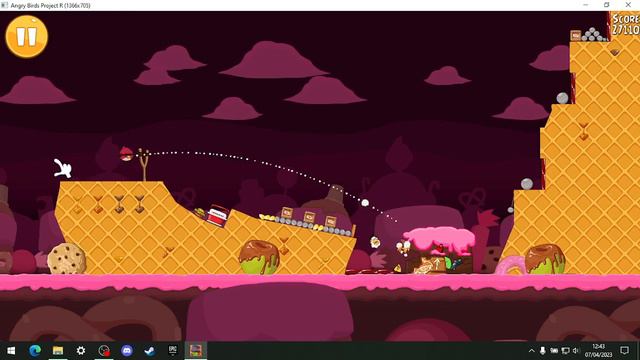Open File Explorer from taskbar
Image resolution: width=640 pixels, height=360 pixels.
tap(58, 351)
